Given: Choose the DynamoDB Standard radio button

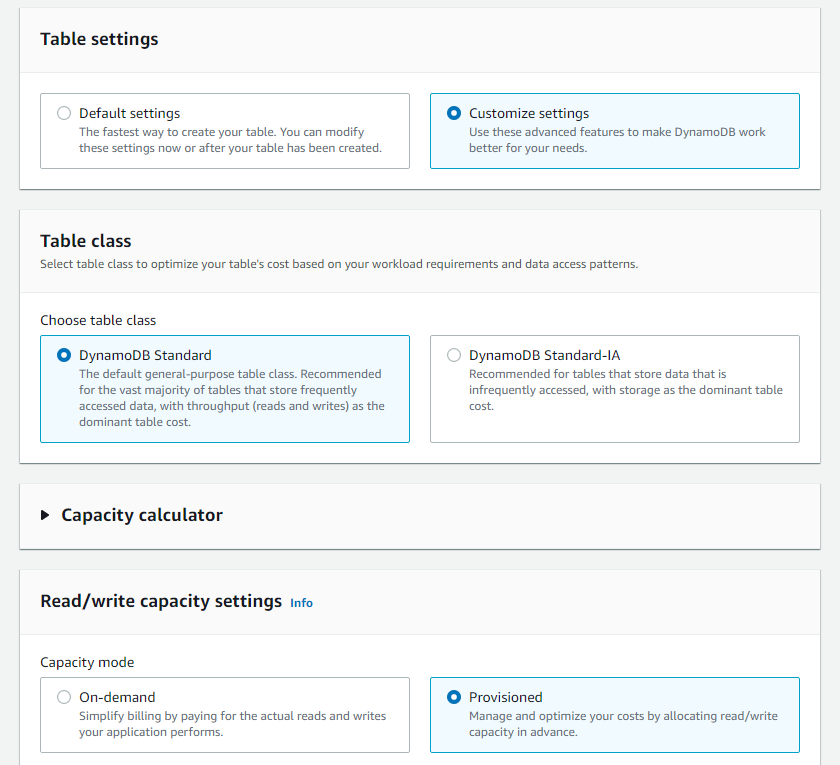Looking at the screenshot, I should 64,355.
